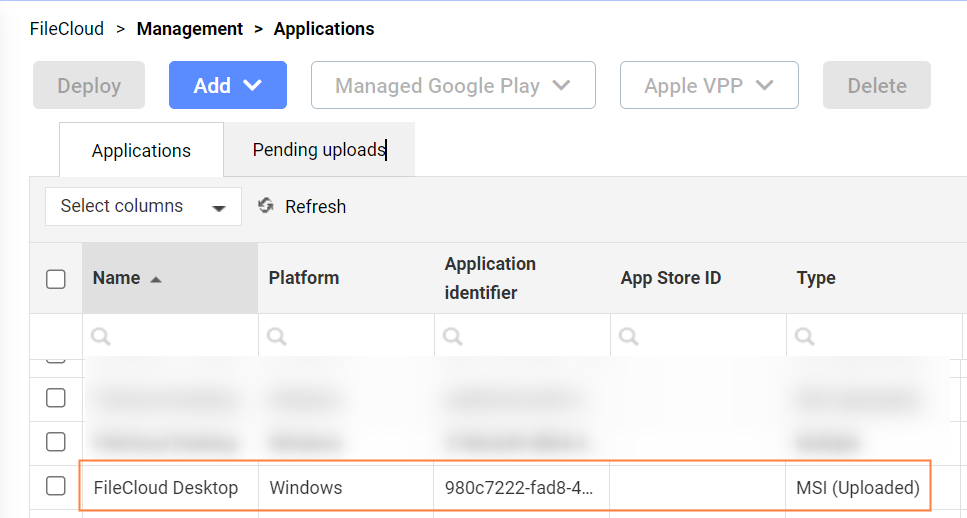Expand the Apple VPP dropdown
Image resolution: width=967 pixels, height=518 pixels.
click(708, 86)
